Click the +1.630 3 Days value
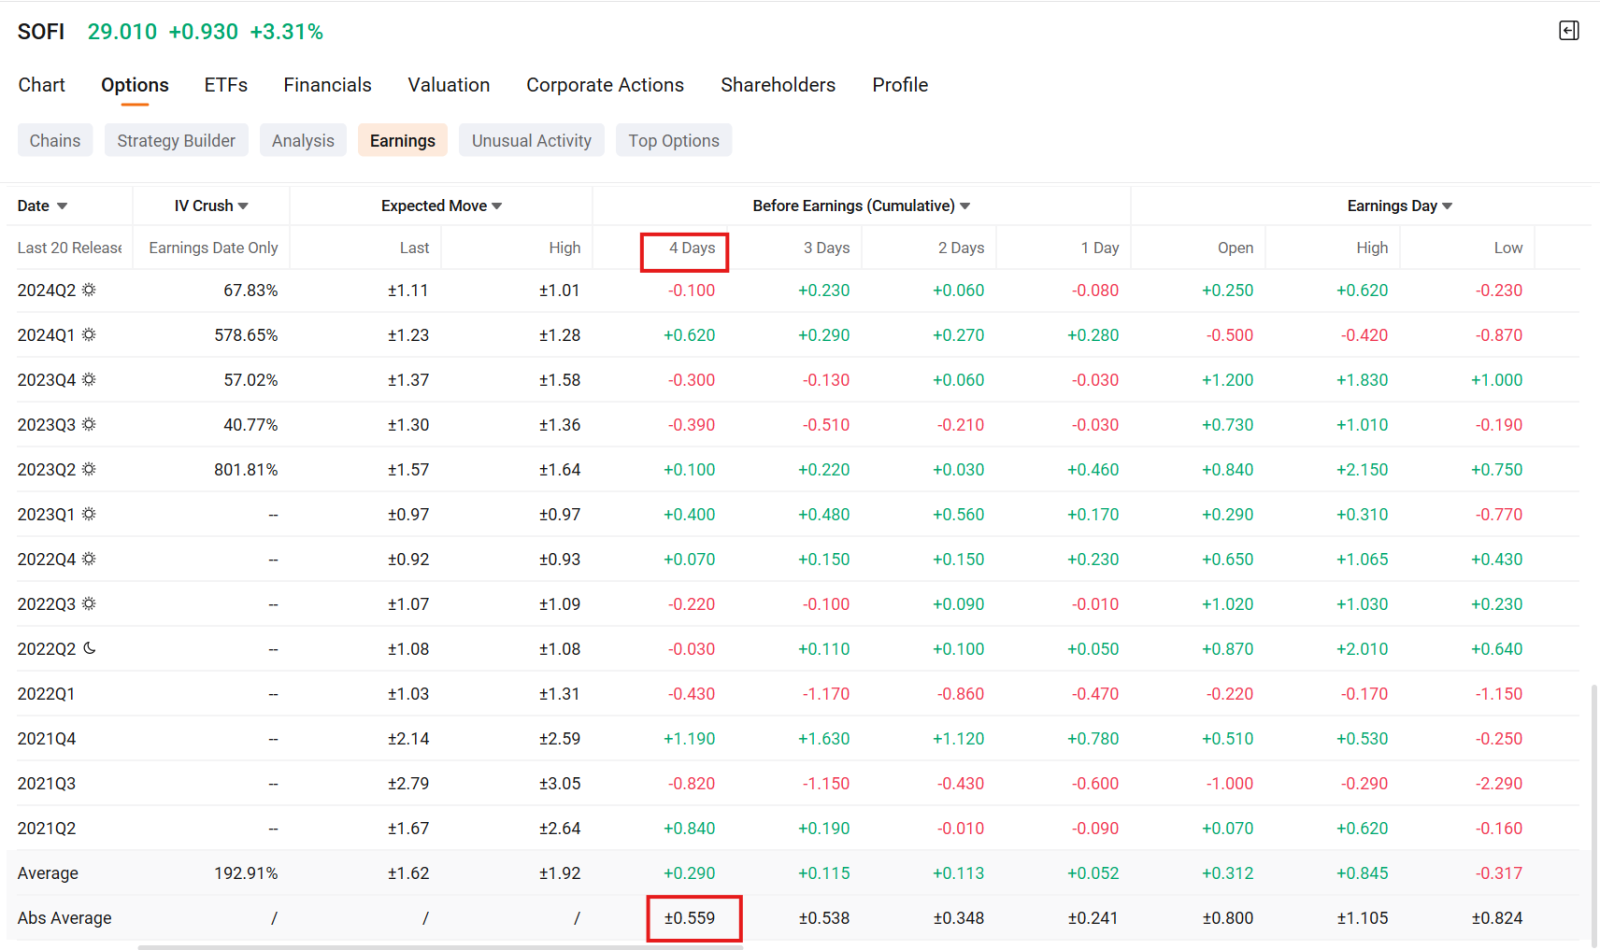Image resolution: width=1600 pixels, height=950 pixels. (x=824, y=739)
